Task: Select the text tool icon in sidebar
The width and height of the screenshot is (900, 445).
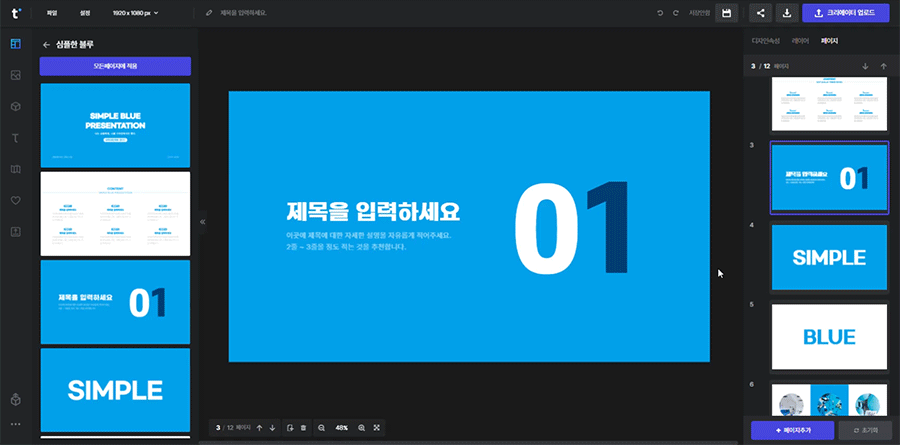Action: pyautogui.click(x=15, y=137)
